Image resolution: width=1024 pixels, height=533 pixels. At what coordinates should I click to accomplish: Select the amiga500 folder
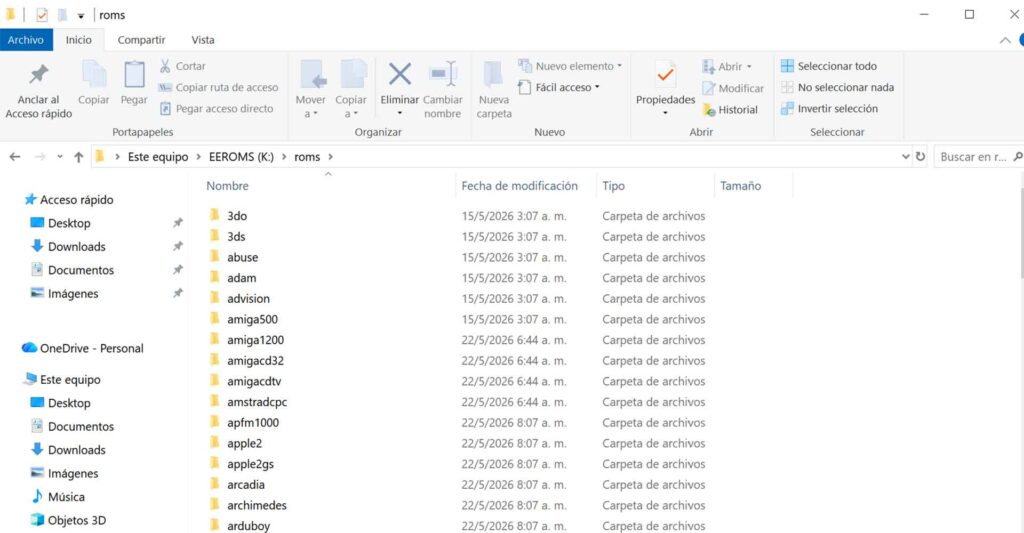pos(252,319)
